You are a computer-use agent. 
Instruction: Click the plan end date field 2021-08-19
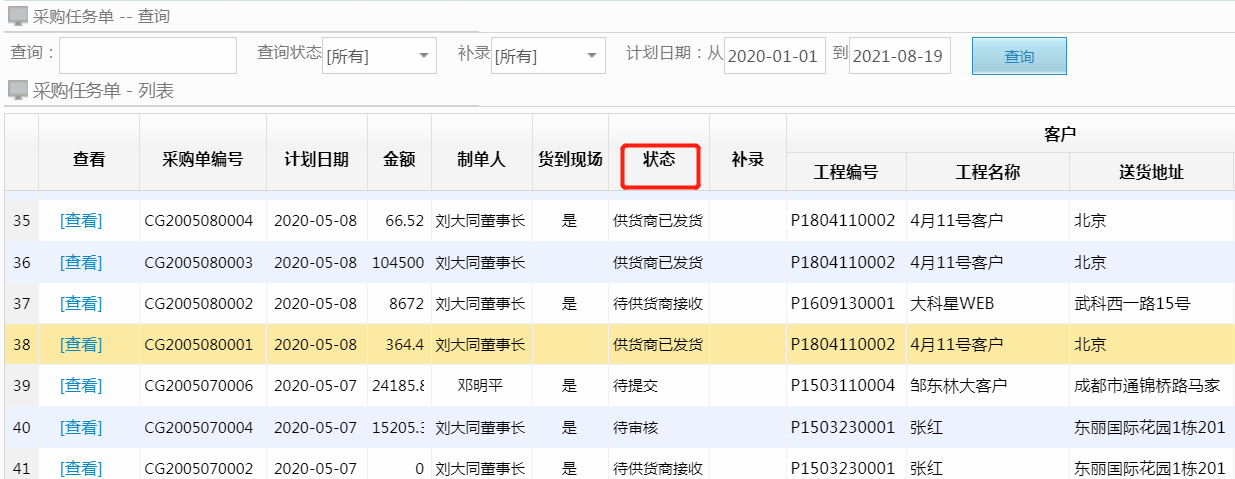pos(899,56)
